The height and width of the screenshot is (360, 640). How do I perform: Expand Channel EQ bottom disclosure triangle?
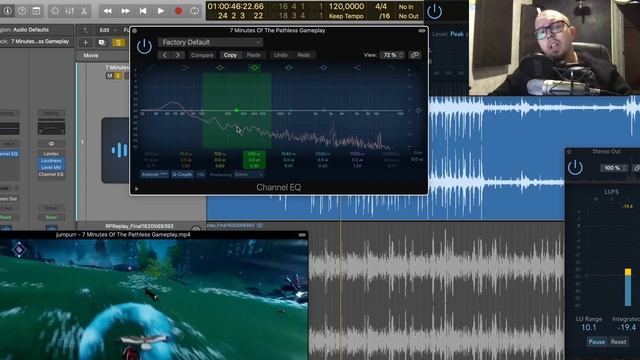[x=136, y=189]
